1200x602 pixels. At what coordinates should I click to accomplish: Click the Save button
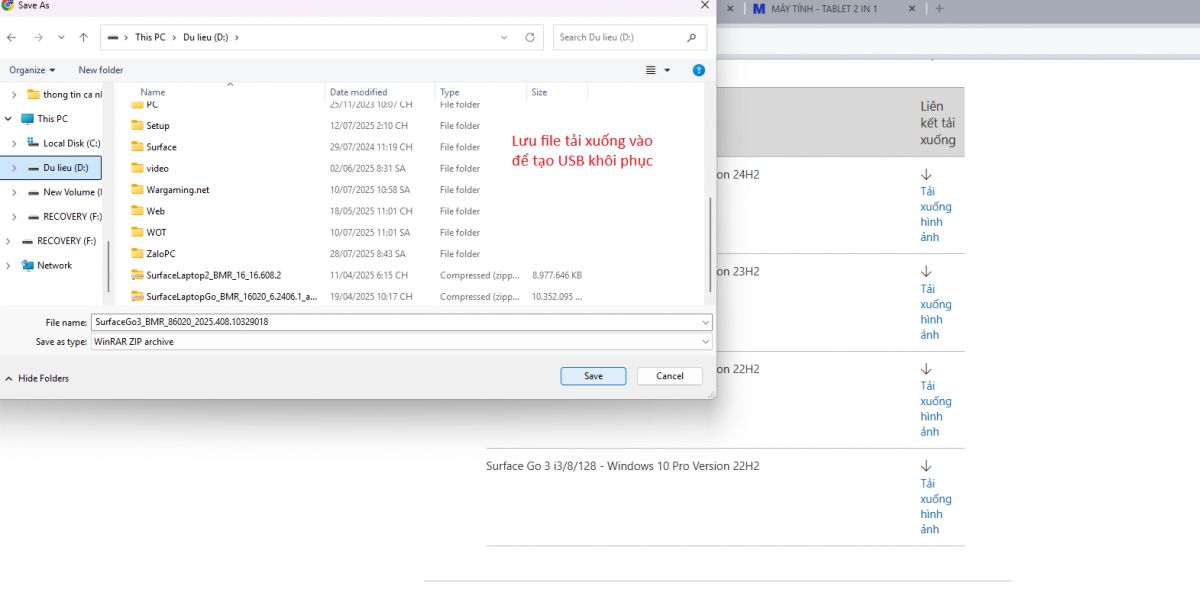tap(593, 375)
